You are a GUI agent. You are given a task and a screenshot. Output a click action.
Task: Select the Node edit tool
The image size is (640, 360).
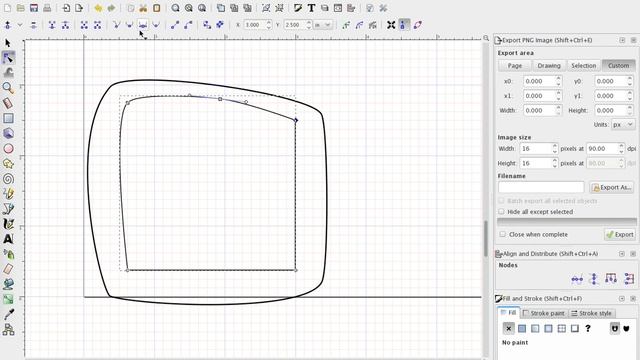coord(8,58)
